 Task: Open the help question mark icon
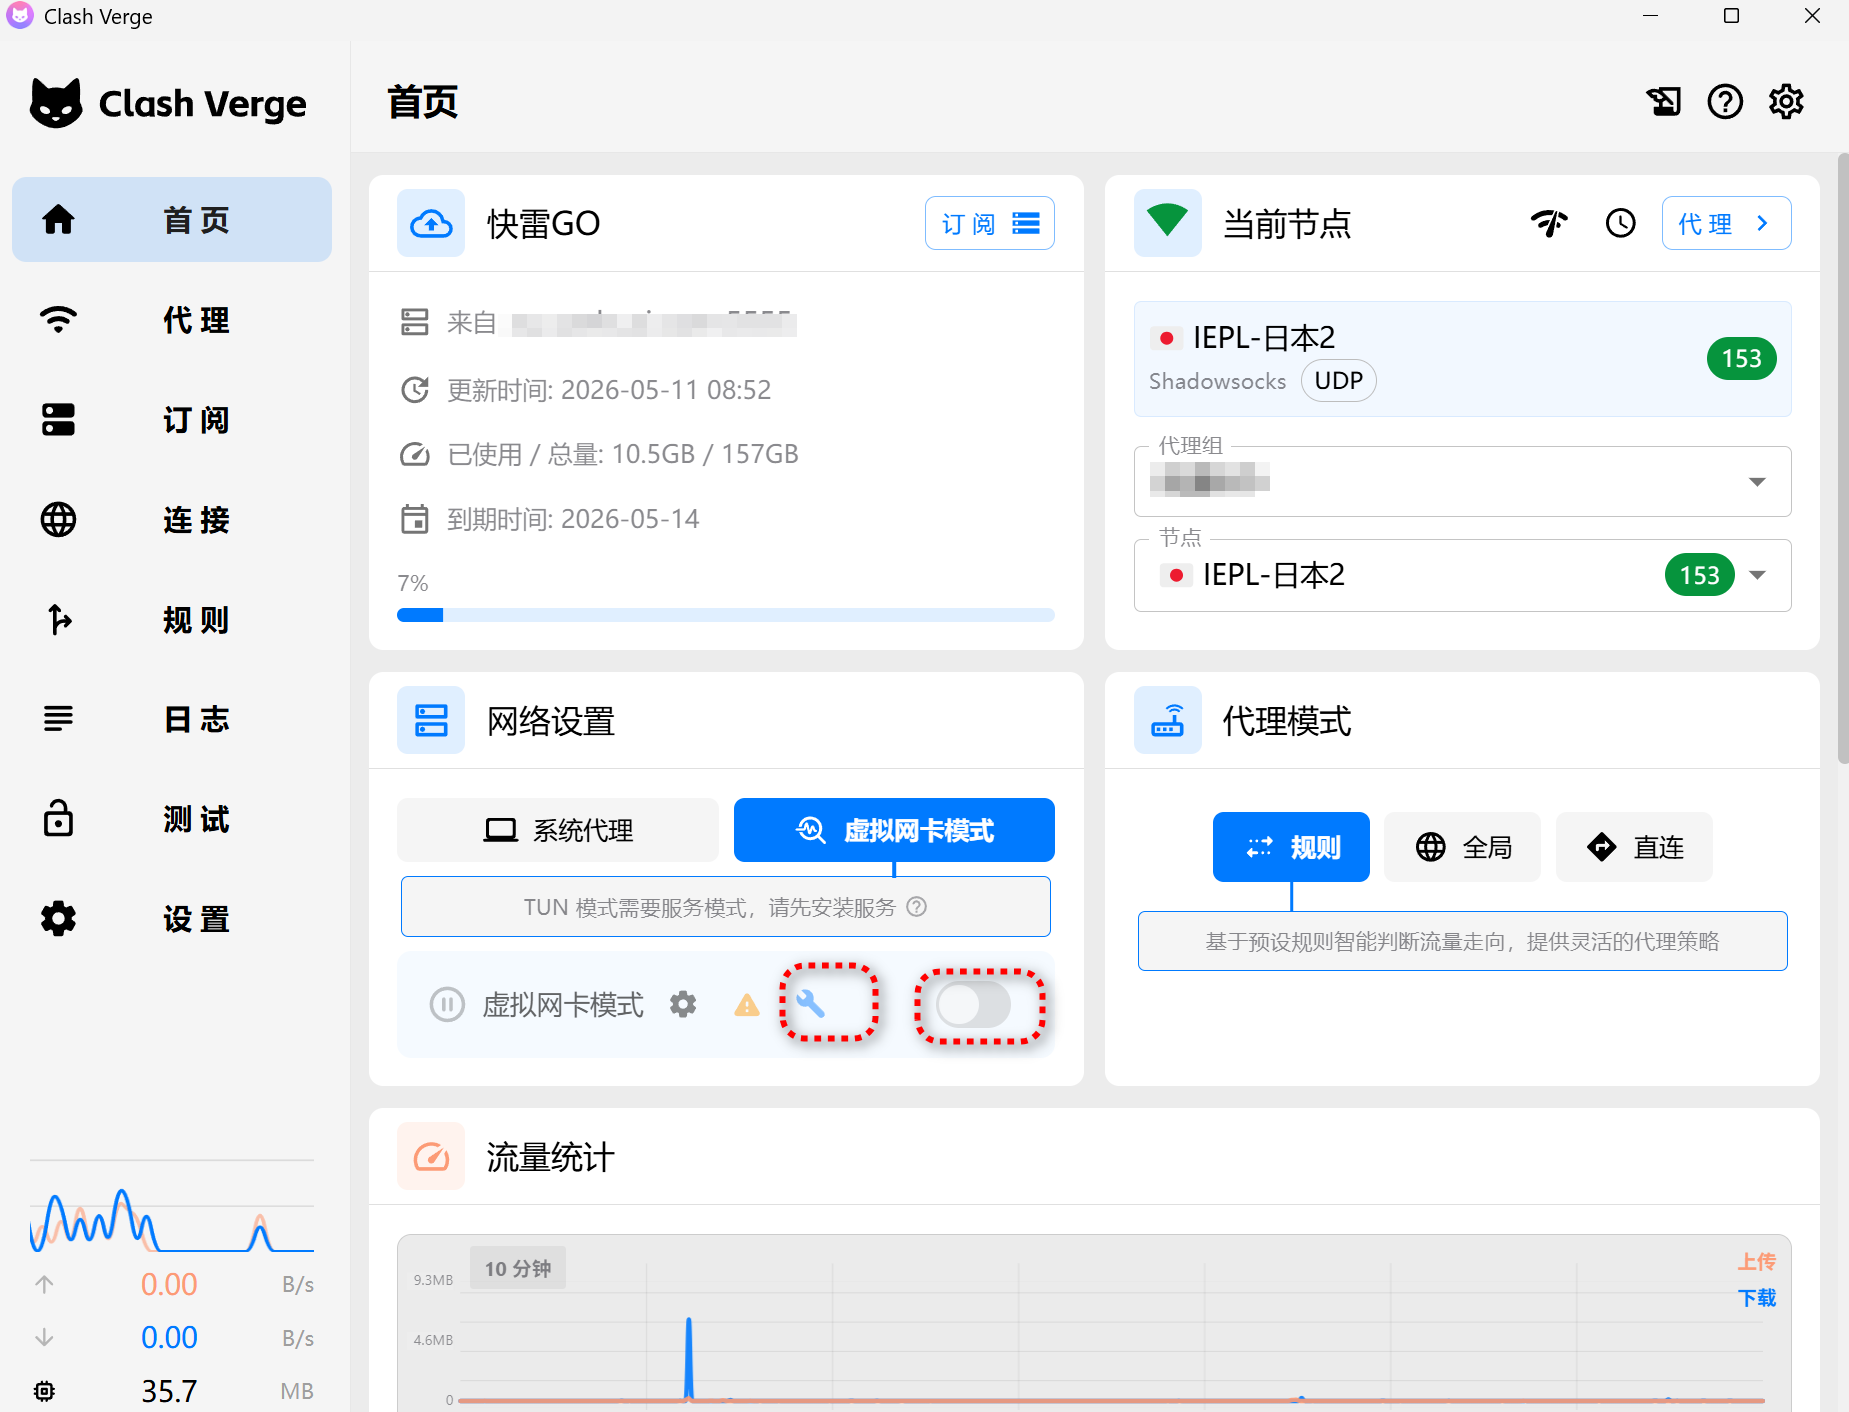[1725, 101]
